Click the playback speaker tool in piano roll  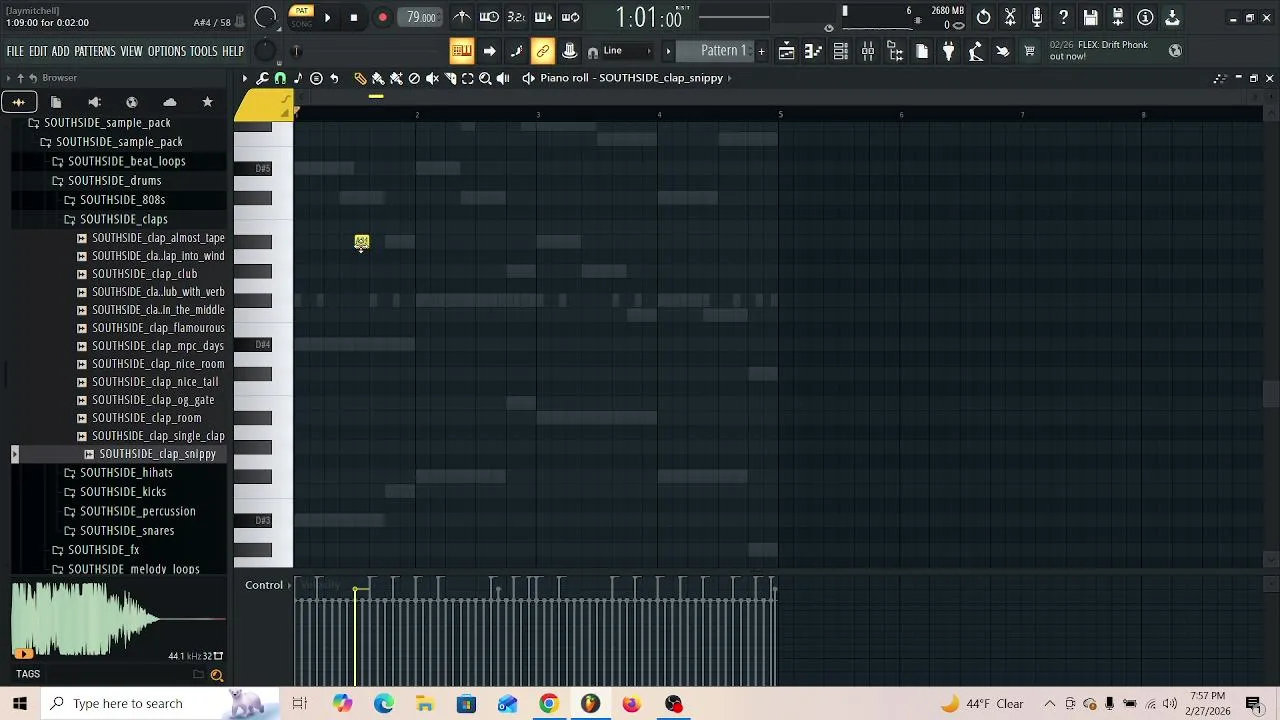(x=503, y=78)
